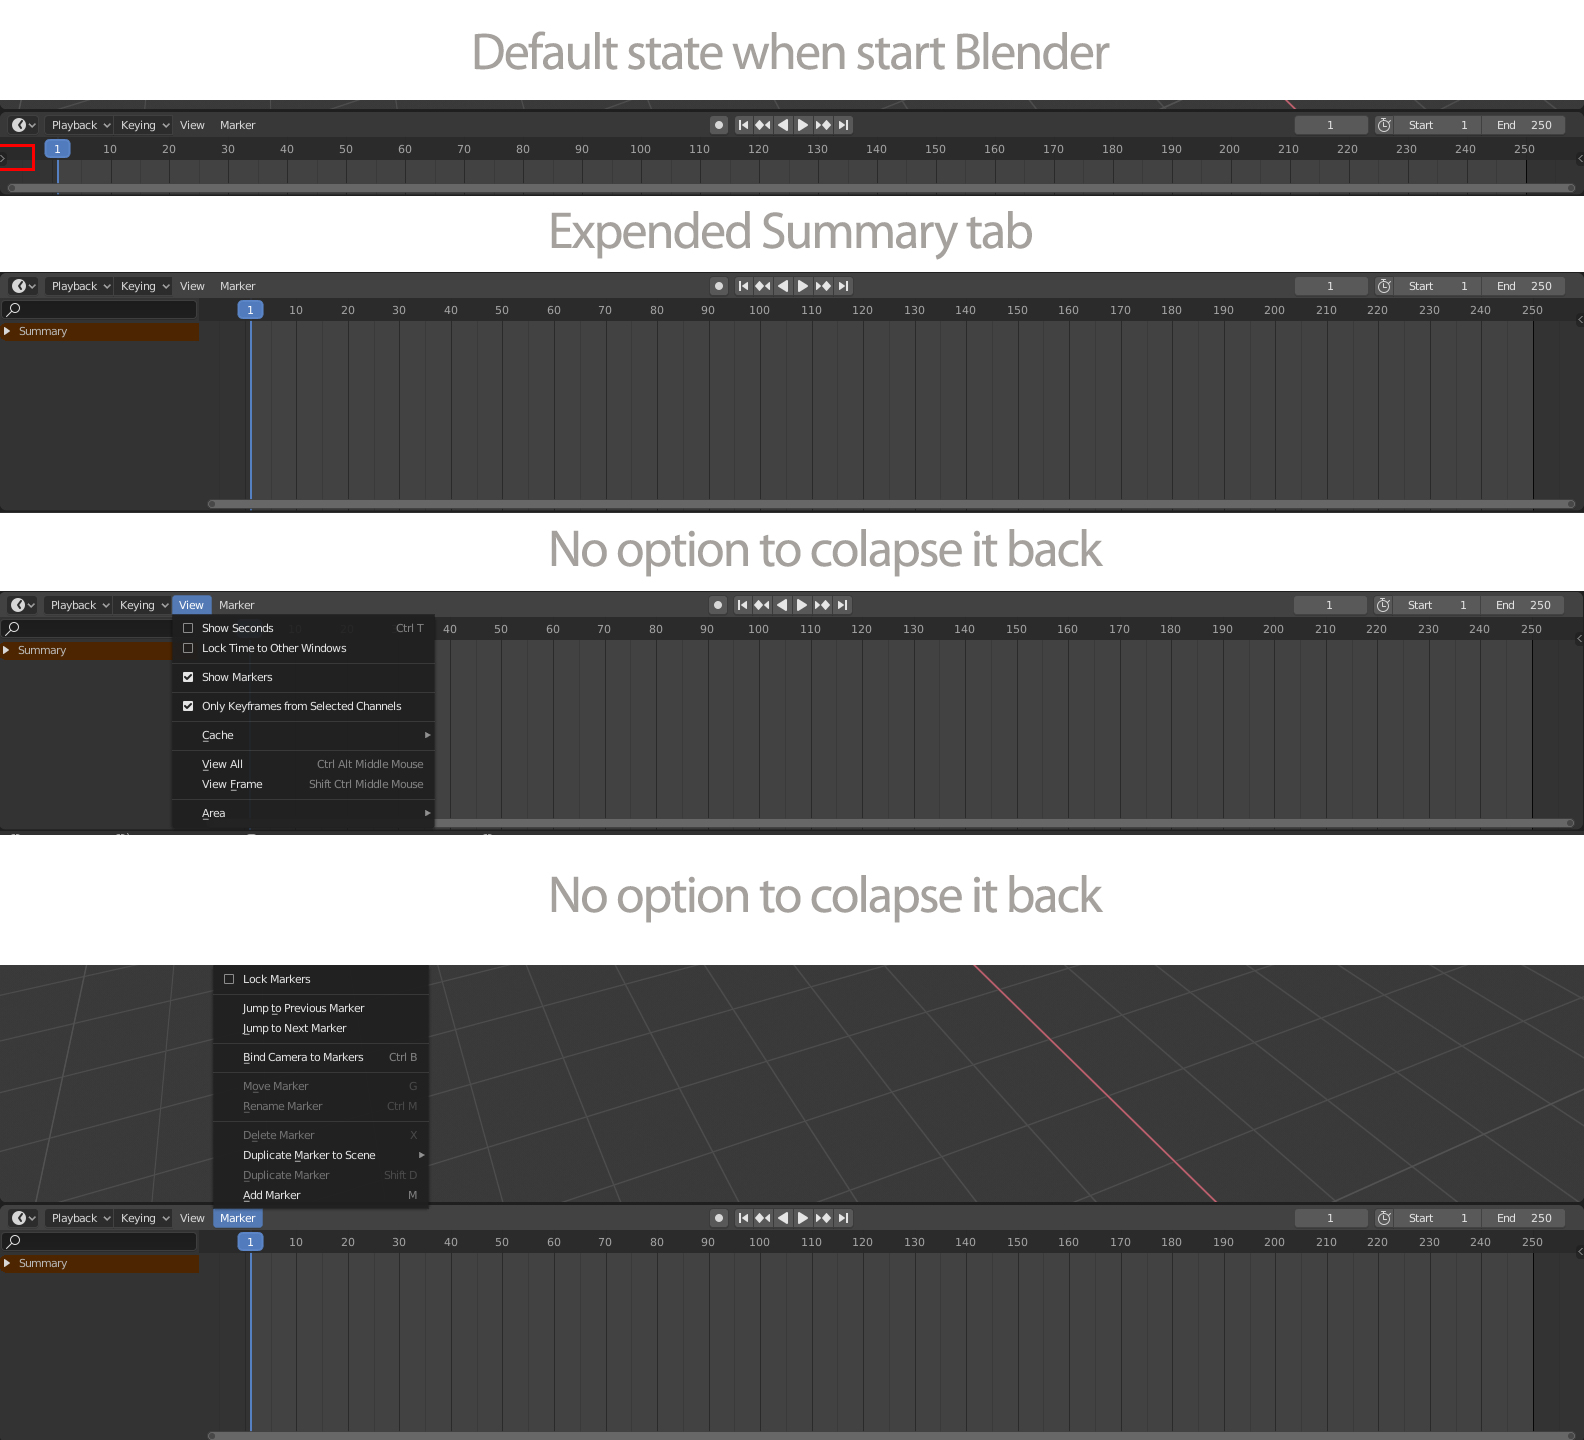The width and height of the screenshot is (1584, 1440).
Task: Click auto-keying record dot in Default state timeline
Action: tap(718, 125)
